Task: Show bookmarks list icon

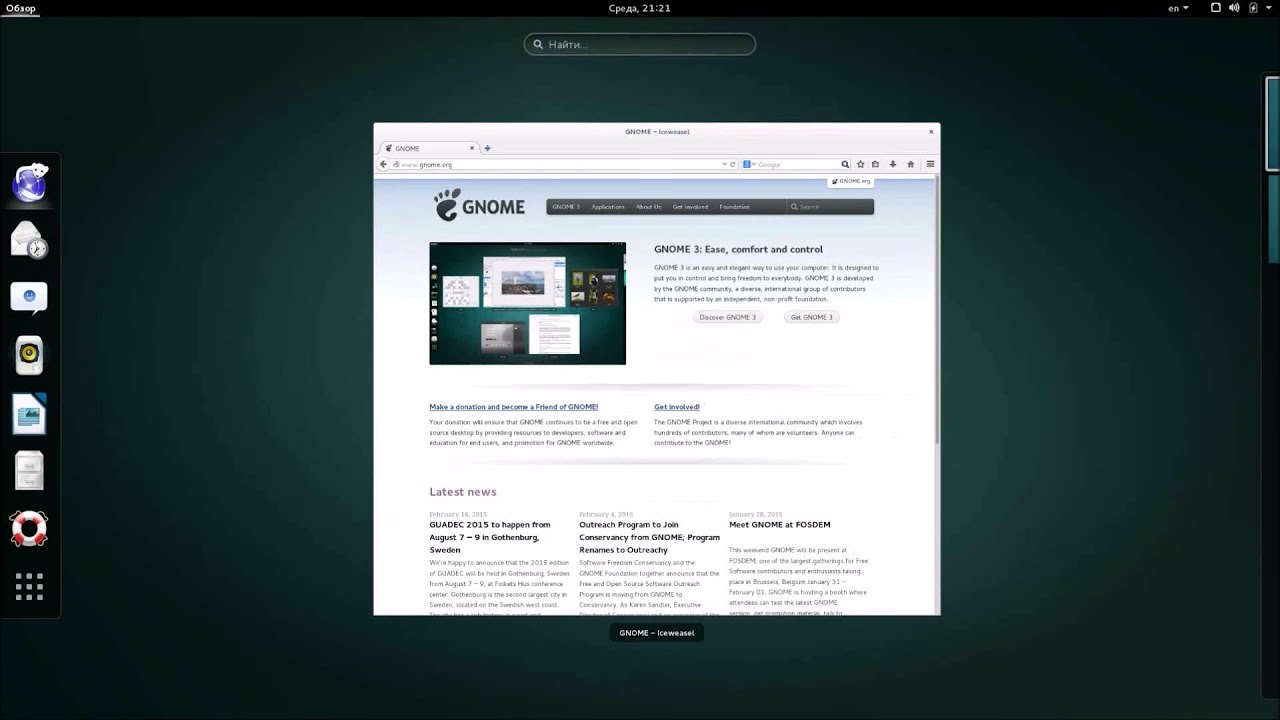Action: click(875, 164)
